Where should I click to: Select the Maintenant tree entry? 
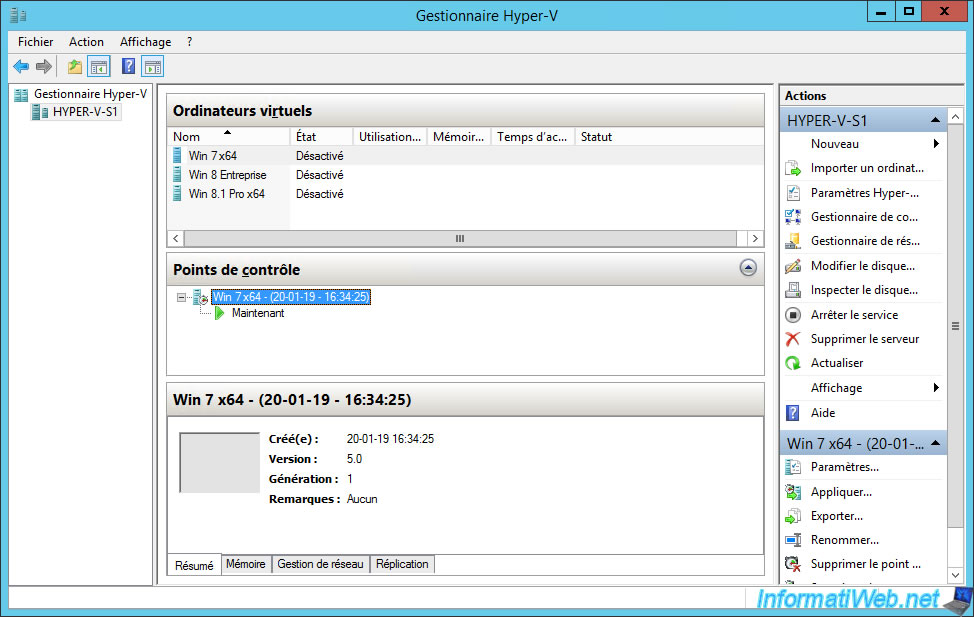(258, 313)
